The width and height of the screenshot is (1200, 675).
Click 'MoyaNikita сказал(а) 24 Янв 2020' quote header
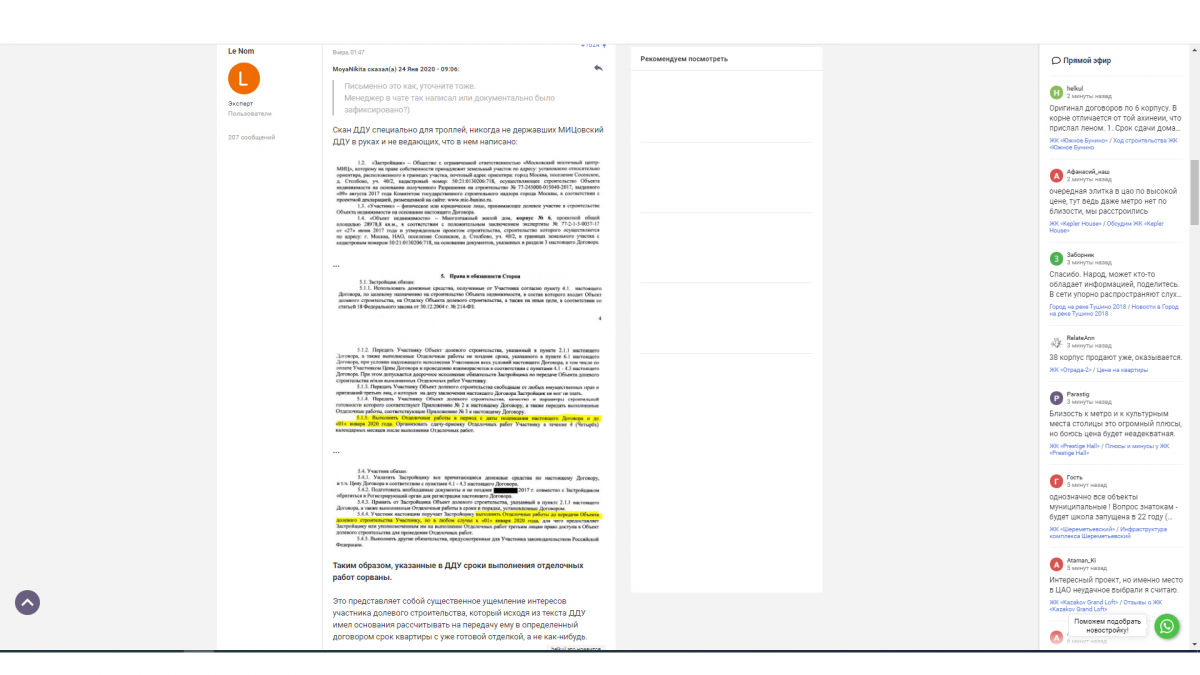[x=396, y=69]
